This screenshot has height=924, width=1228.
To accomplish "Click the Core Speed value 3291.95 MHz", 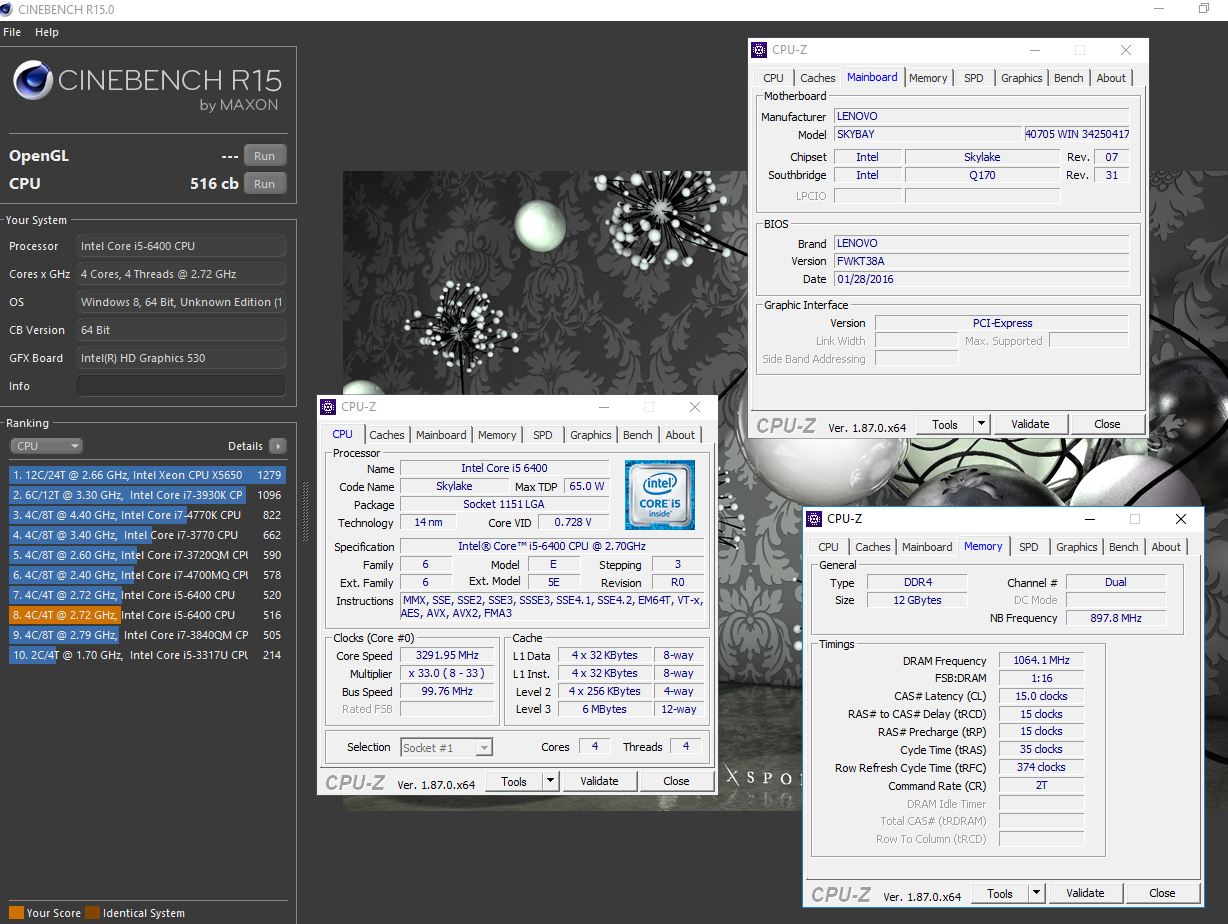I will 447,656.
